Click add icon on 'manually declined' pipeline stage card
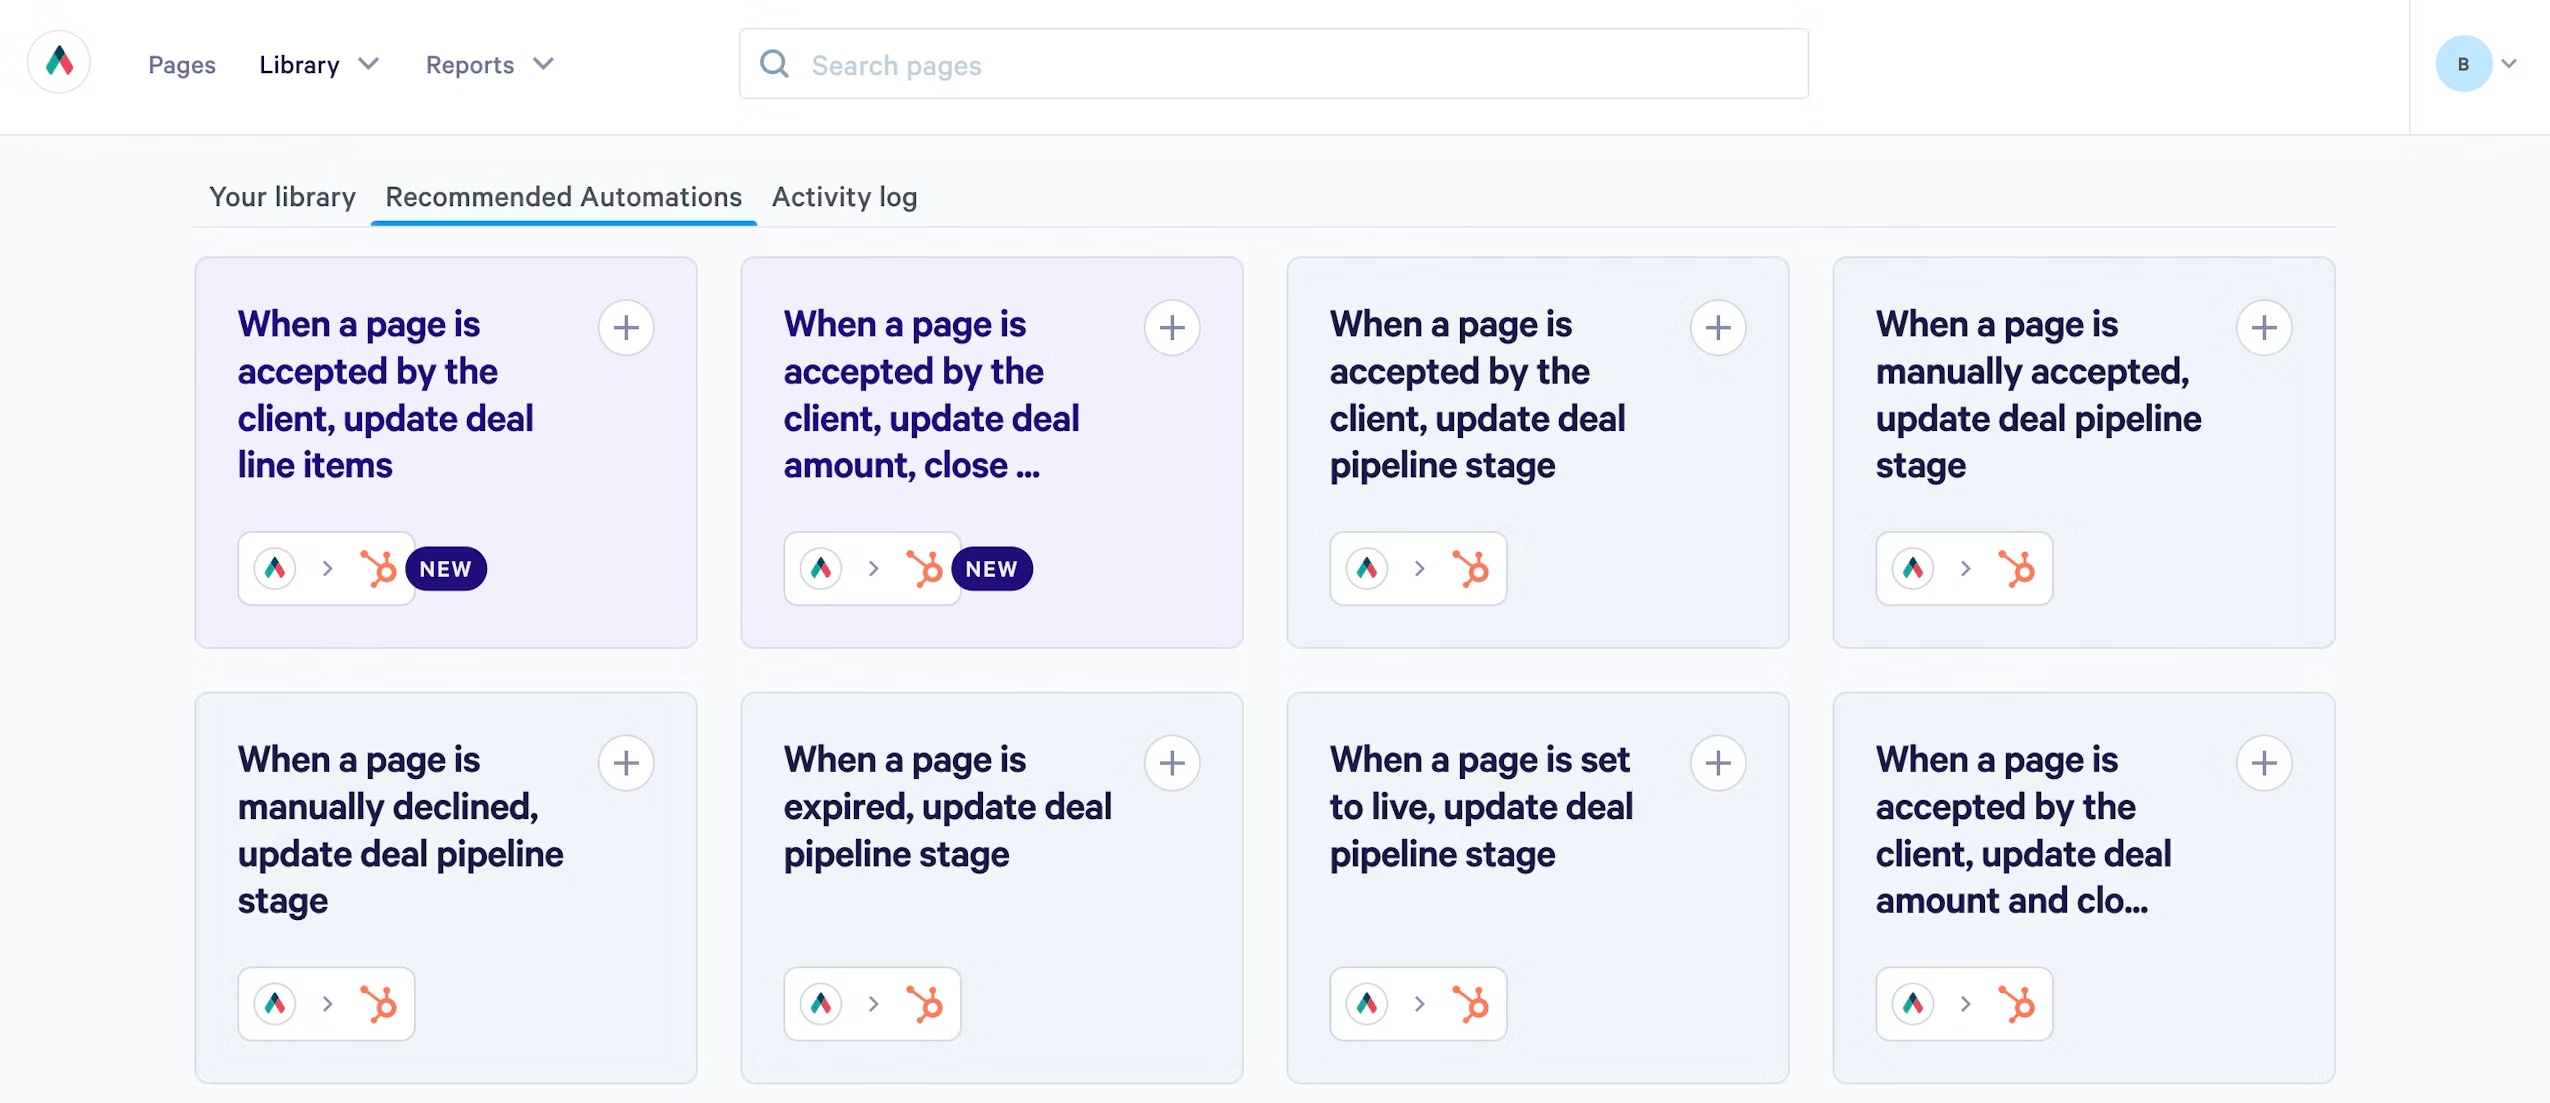Image resolution: width=2550 pixels, height=1103 pixels. pos(626,761)
